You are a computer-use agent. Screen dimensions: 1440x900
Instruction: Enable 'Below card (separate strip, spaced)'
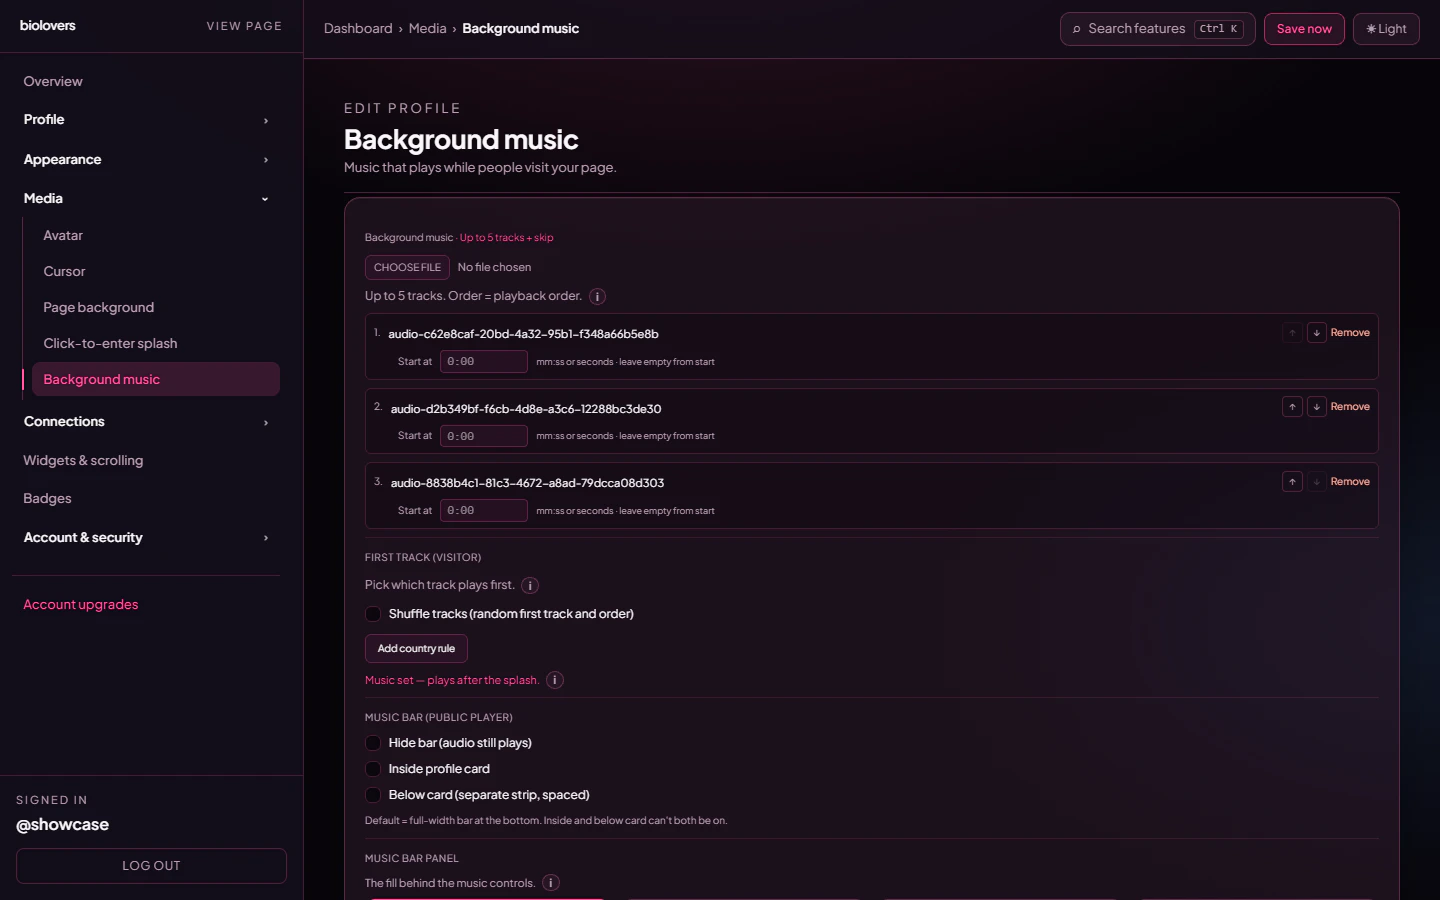click(372, 795)
